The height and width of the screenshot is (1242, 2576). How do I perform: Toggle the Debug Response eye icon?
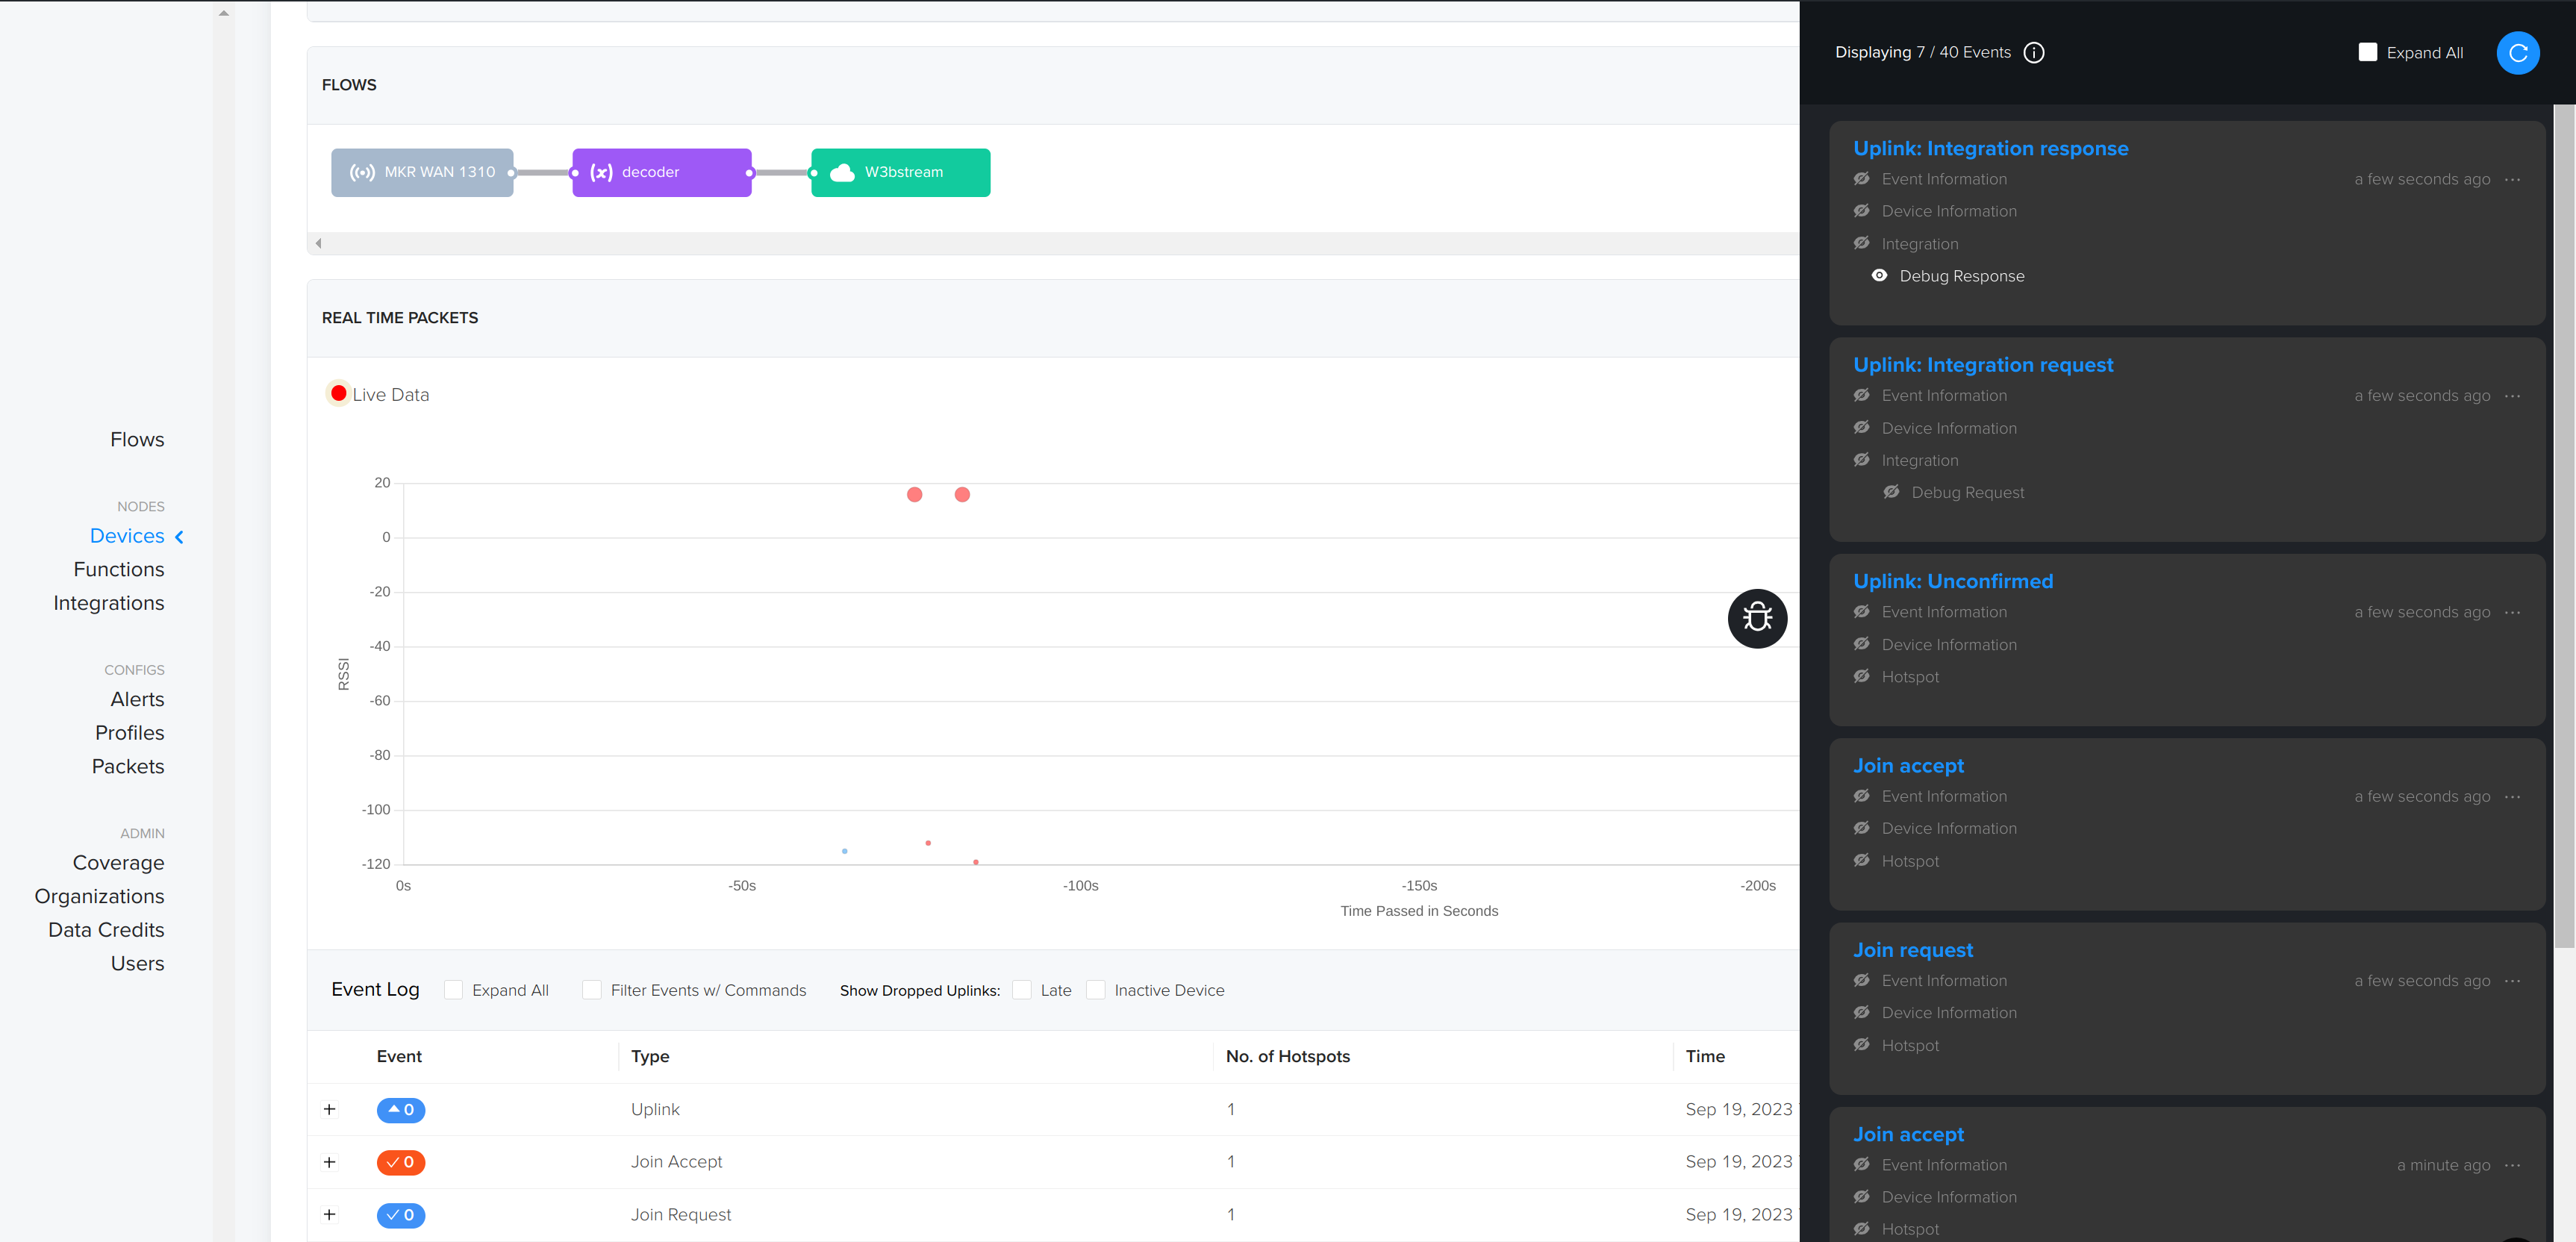click(1879, 276)
